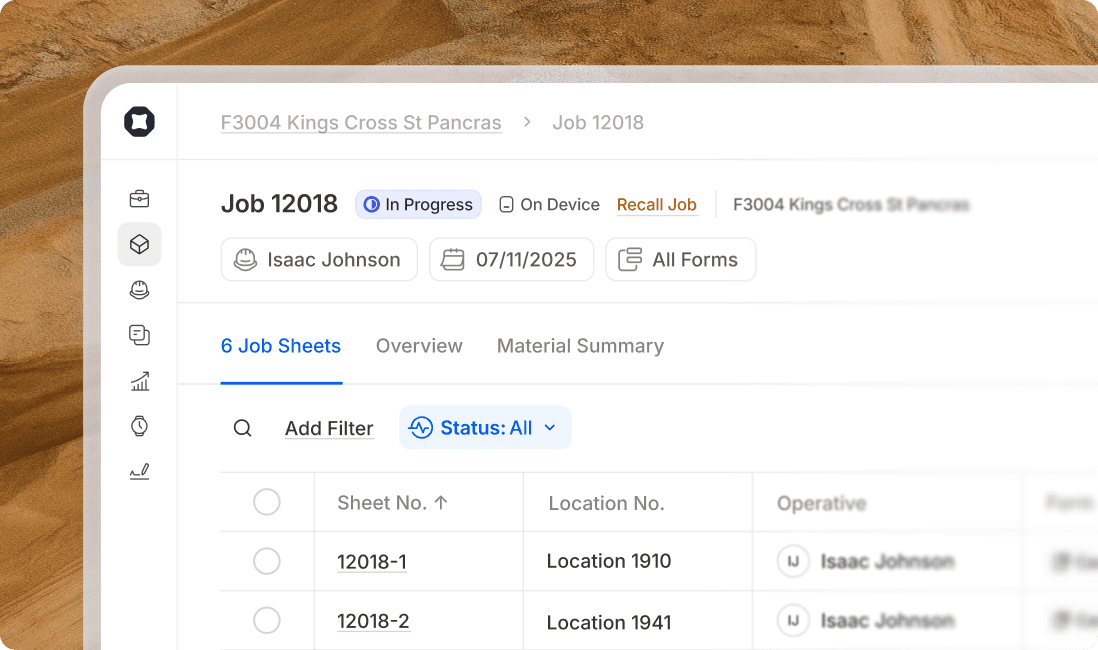Image resolution: width=1098 pixels, height=650 pixels.
Task: Open sheet 12018-2 link
Action: (373, 621)
